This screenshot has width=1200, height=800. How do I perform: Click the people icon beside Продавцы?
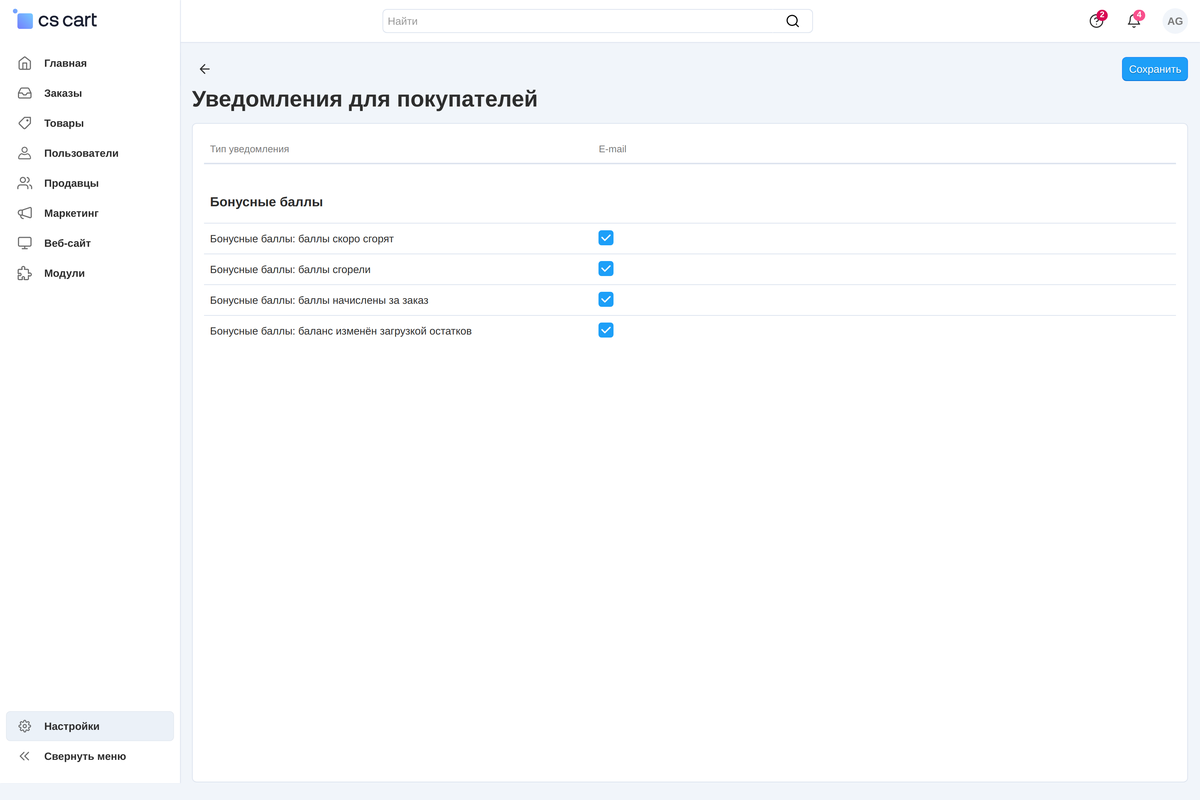25,183
